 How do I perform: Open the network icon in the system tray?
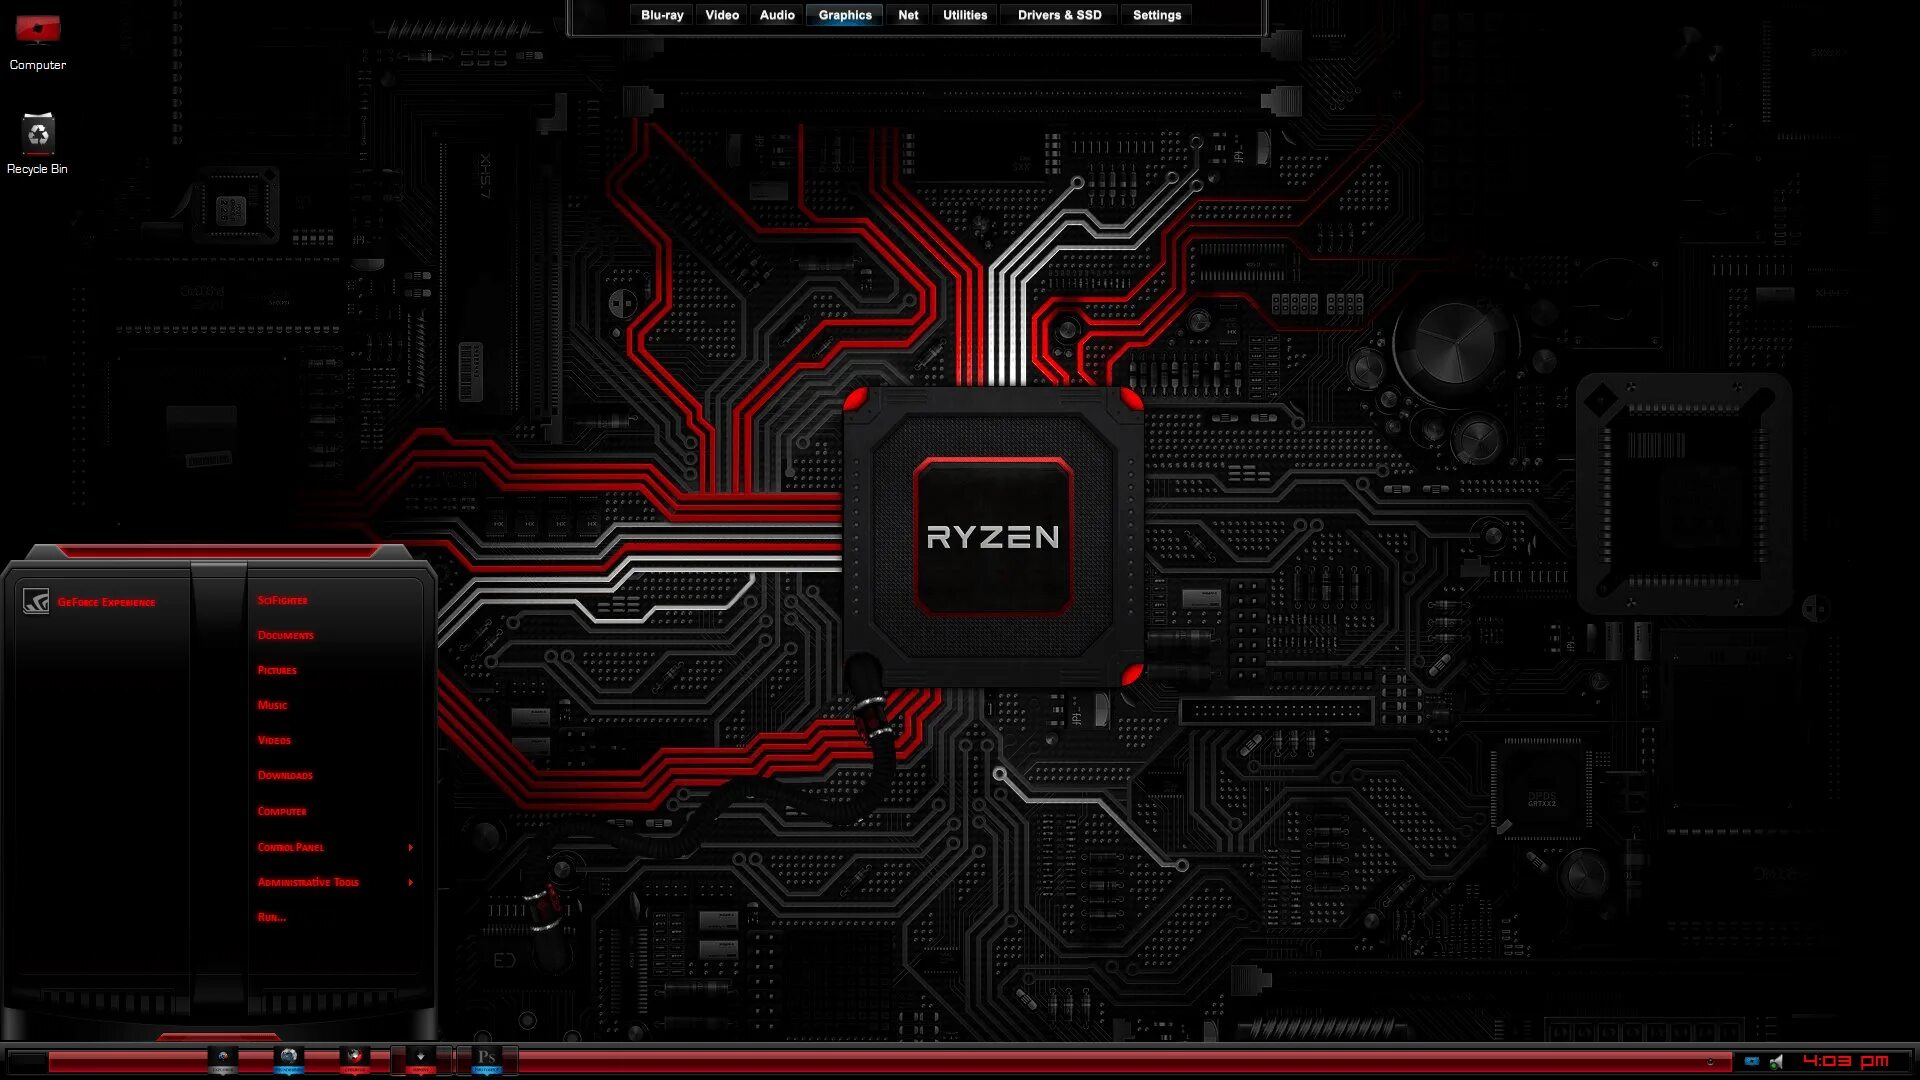1750,1062
